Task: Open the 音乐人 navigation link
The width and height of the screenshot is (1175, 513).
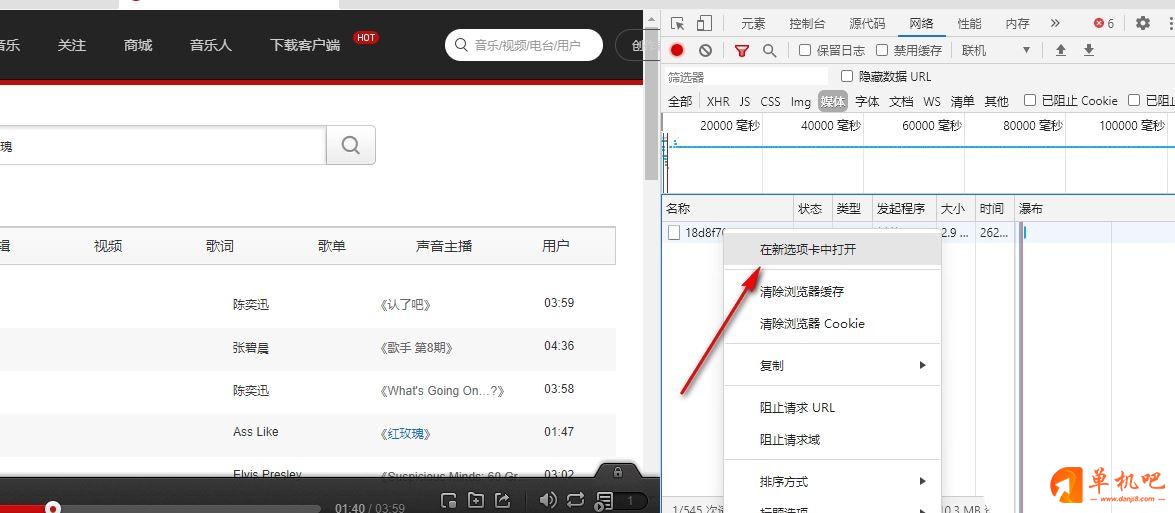Action: [211, 45]
